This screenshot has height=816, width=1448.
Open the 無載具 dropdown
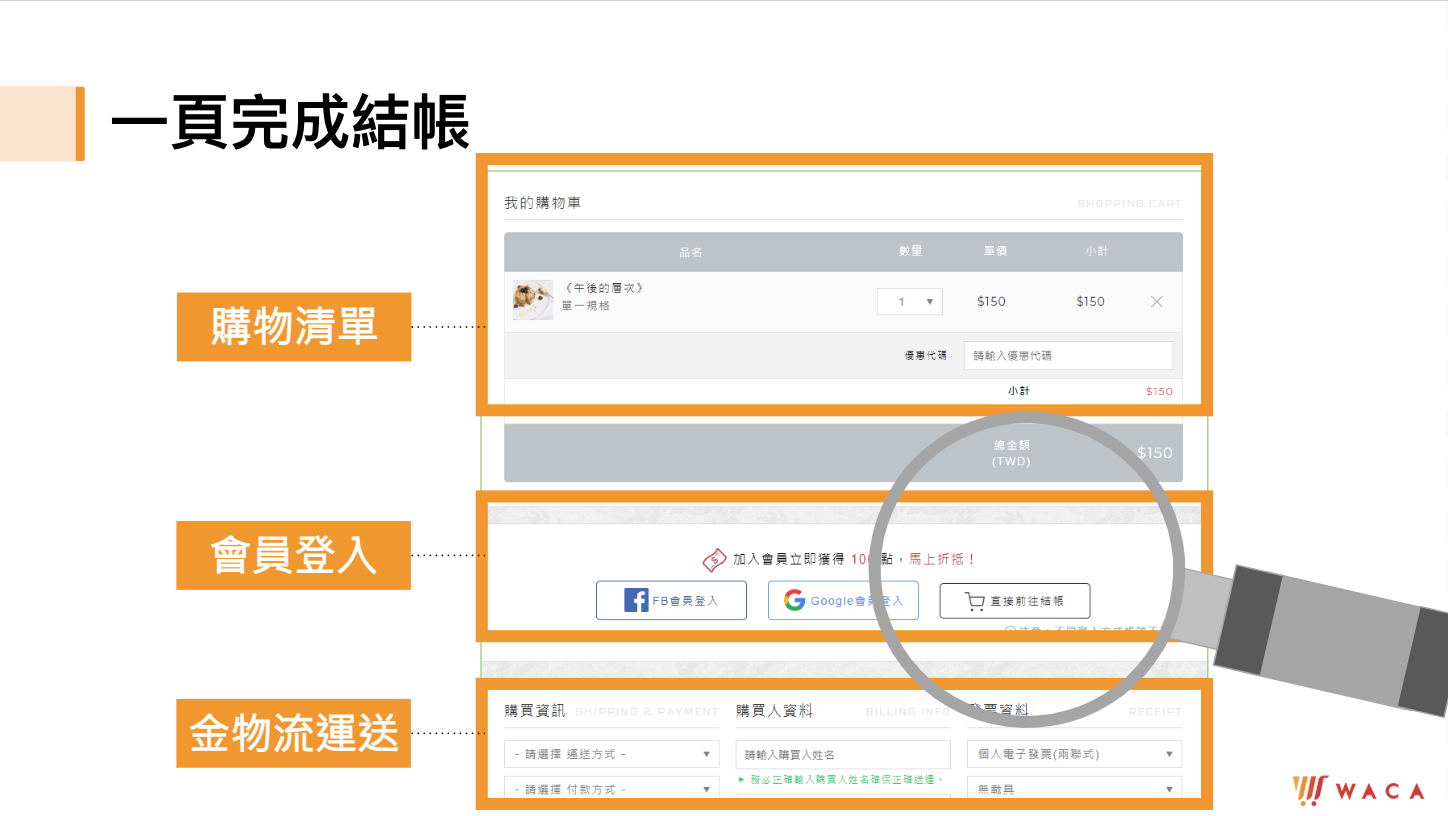pos(1074,788)
